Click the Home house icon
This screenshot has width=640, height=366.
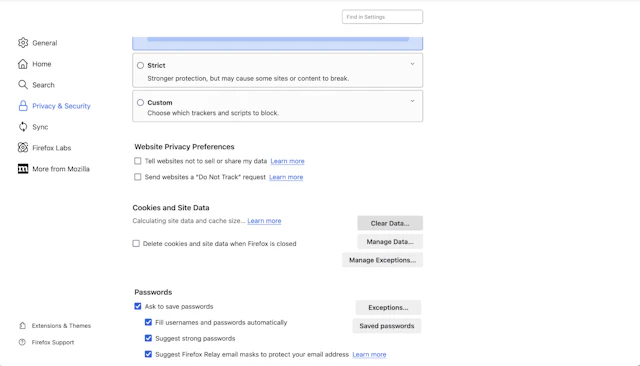tap(23, 64)
